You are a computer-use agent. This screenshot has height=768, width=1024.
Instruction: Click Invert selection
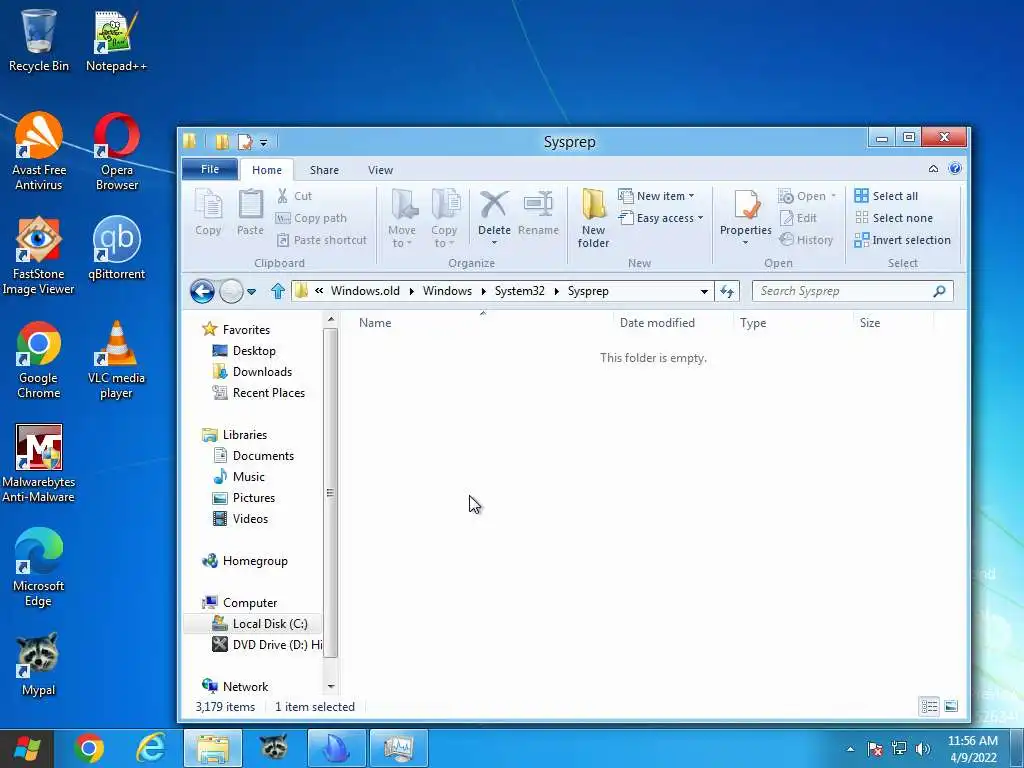[903, 240]
